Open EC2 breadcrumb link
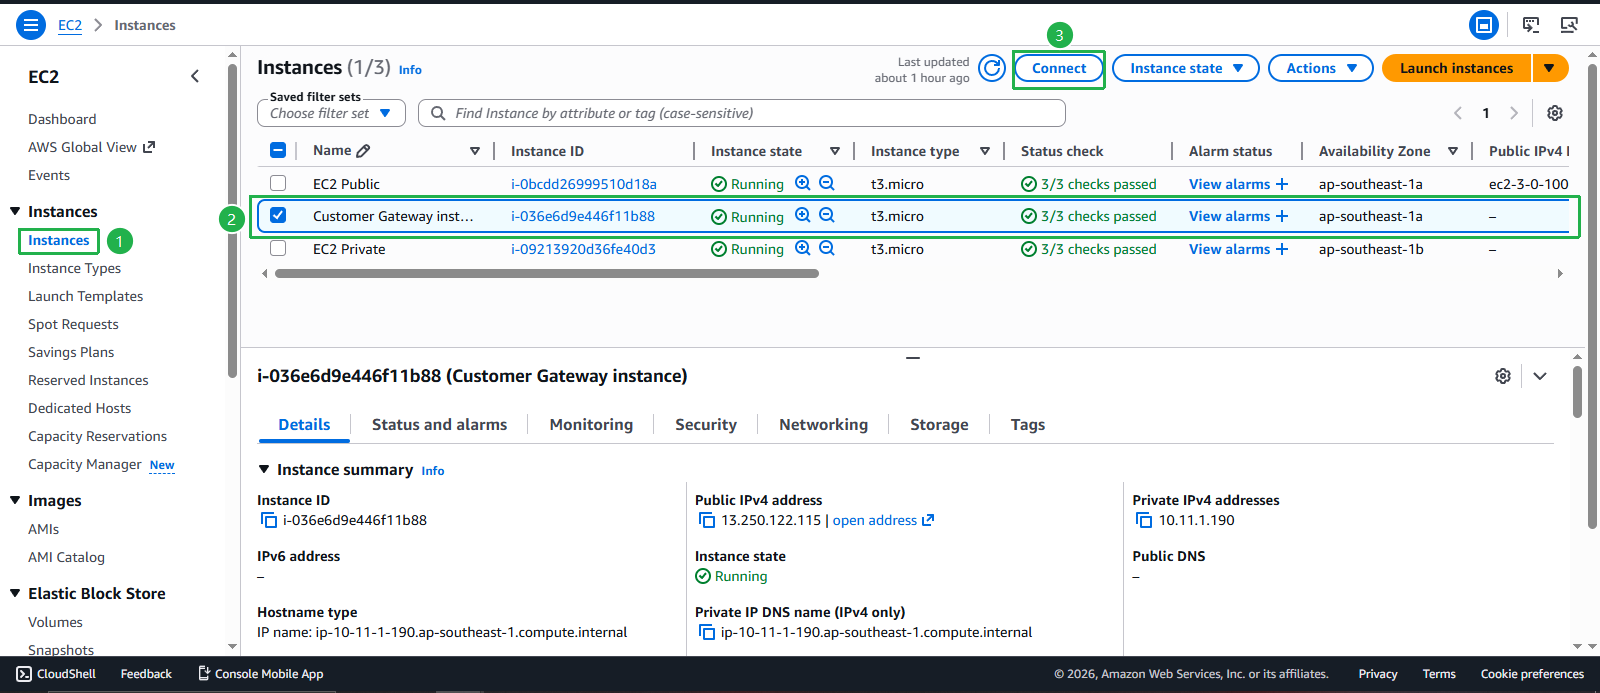Viewport: 1600px width, 693px height. [70, 25]
